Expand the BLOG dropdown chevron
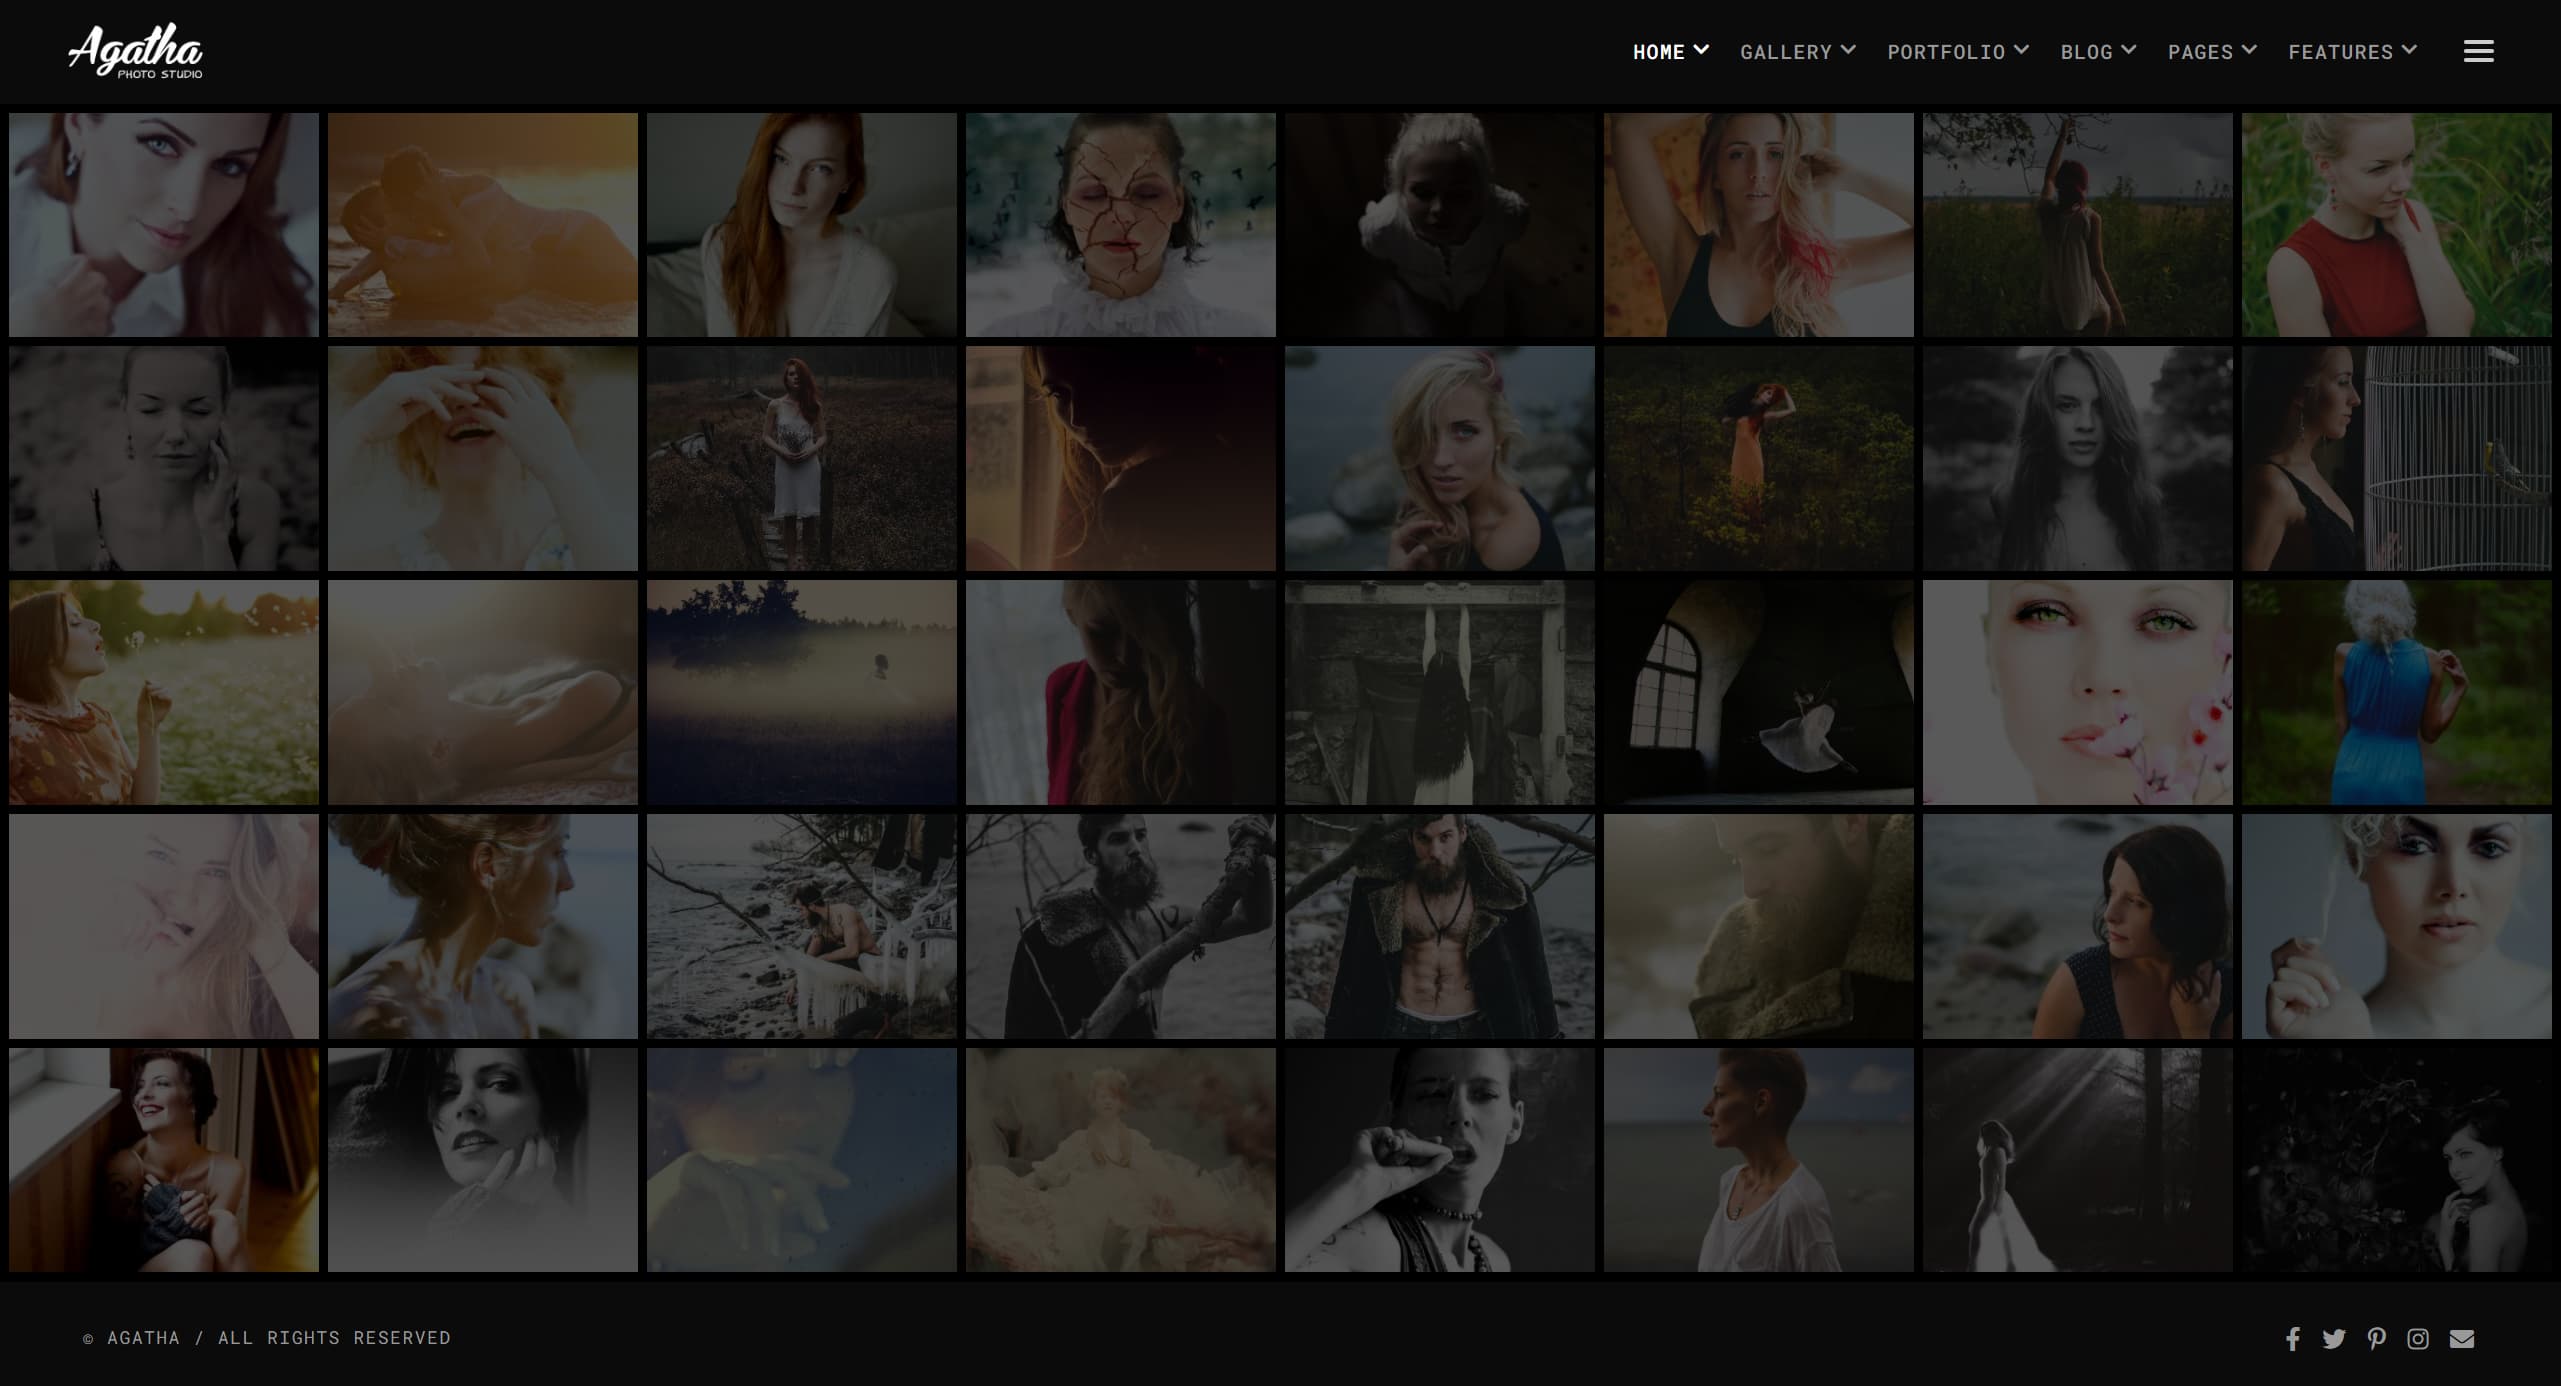 click(x=2128, y=49)
